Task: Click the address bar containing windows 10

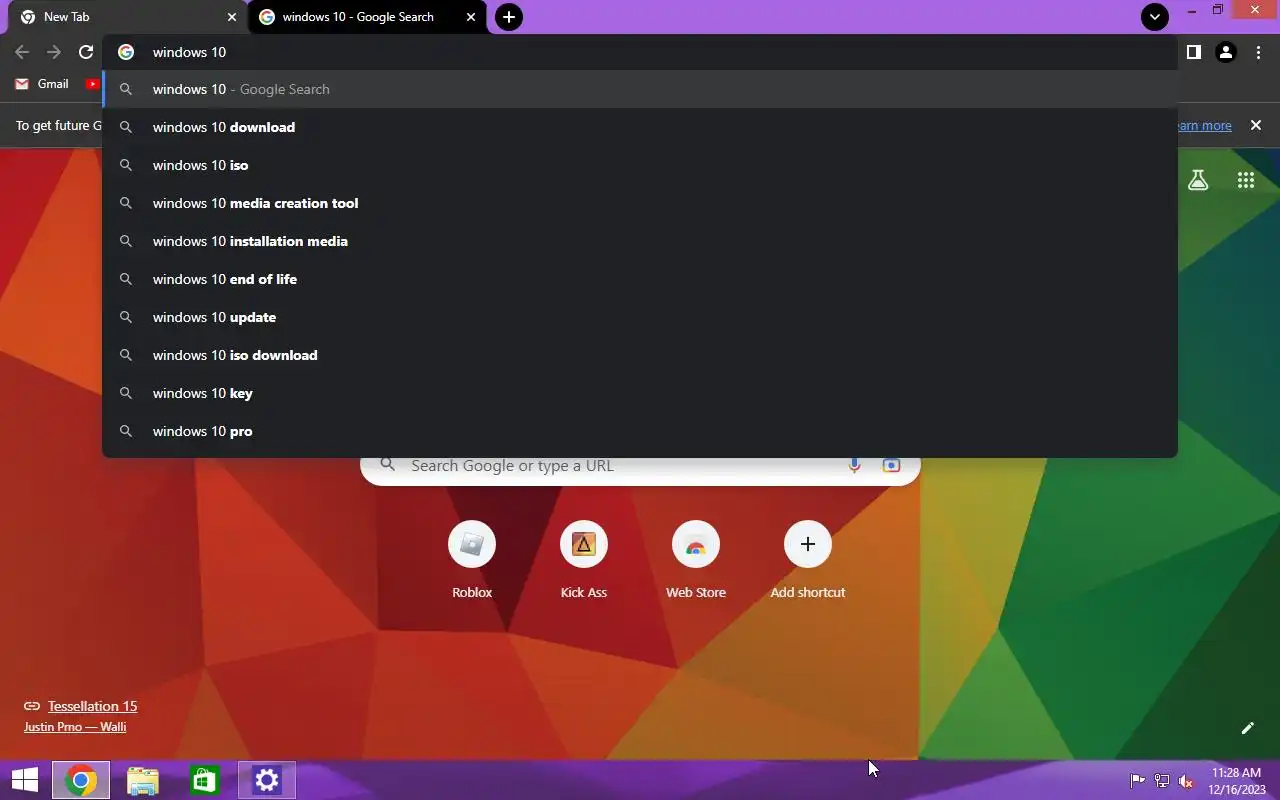Action: (x=640, y=52)
